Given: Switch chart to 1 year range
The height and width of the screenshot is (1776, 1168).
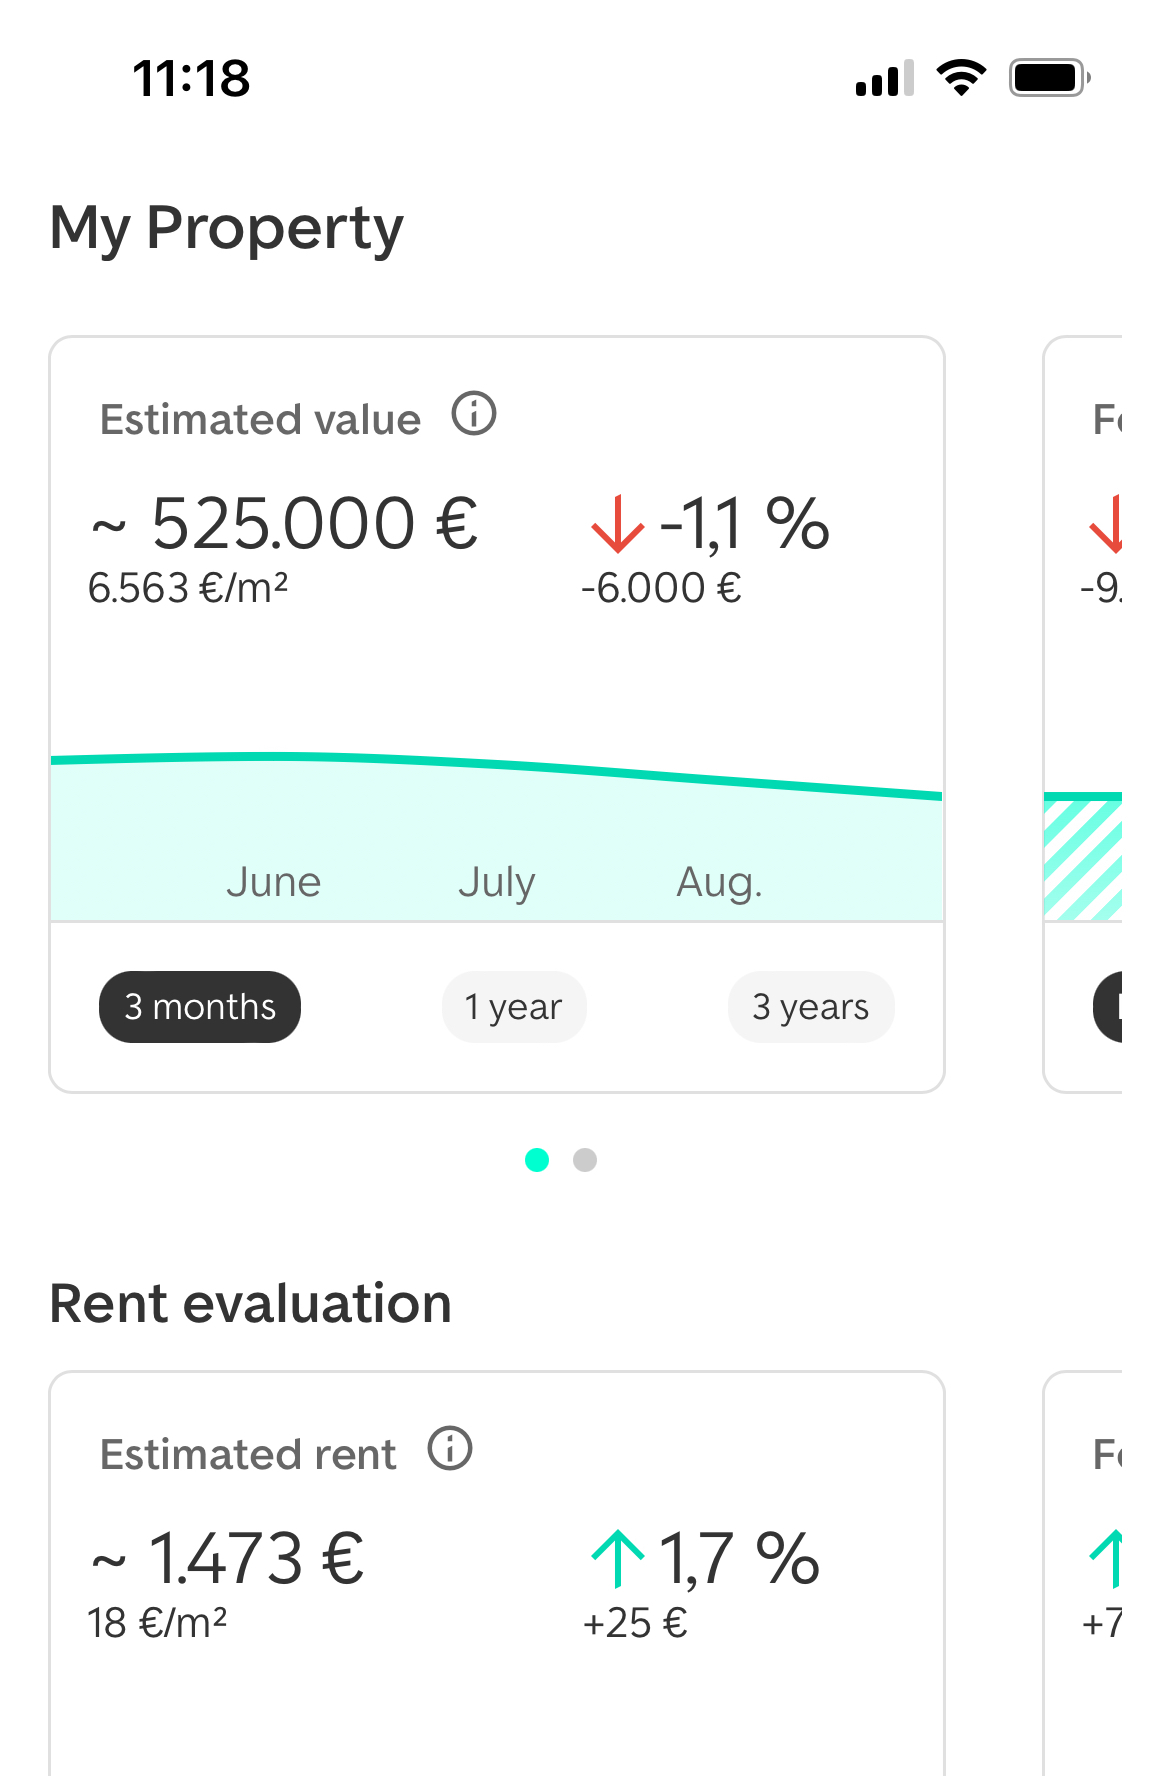Looking at the screenshot, I should [x=513, y=1007].
